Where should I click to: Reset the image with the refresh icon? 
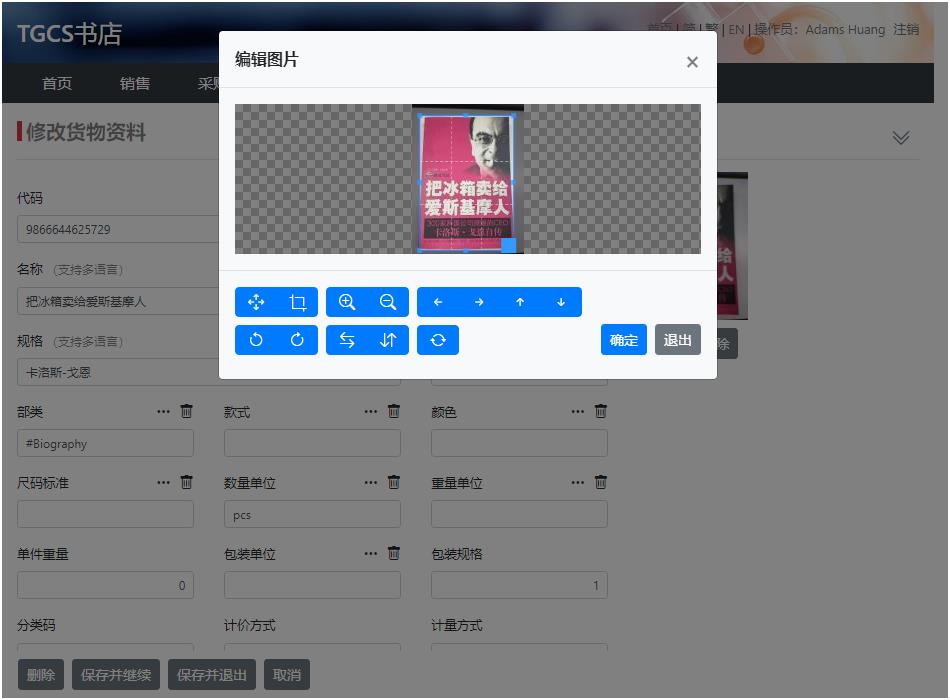(x=438, y=340)
